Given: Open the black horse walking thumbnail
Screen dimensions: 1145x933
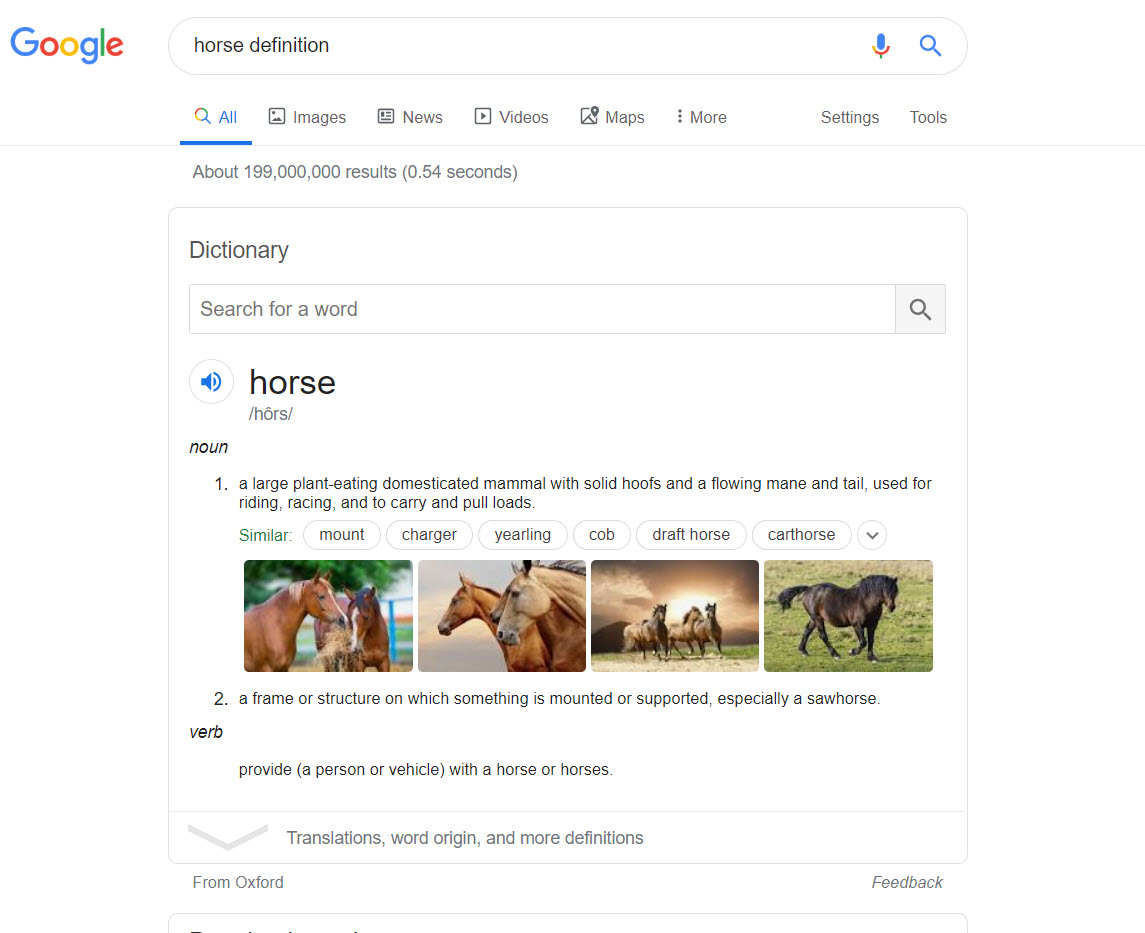Looking at the screenshot, I should (848, 616).
